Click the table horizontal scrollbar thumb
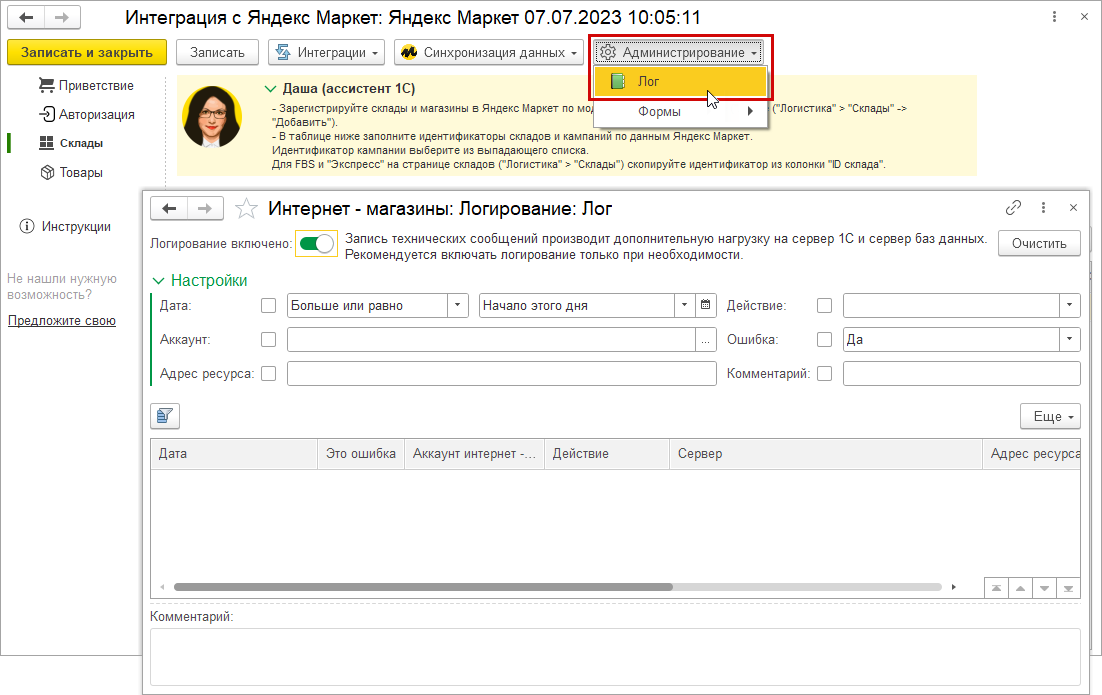The image size is (1102, 695). (x=423, y=587)
